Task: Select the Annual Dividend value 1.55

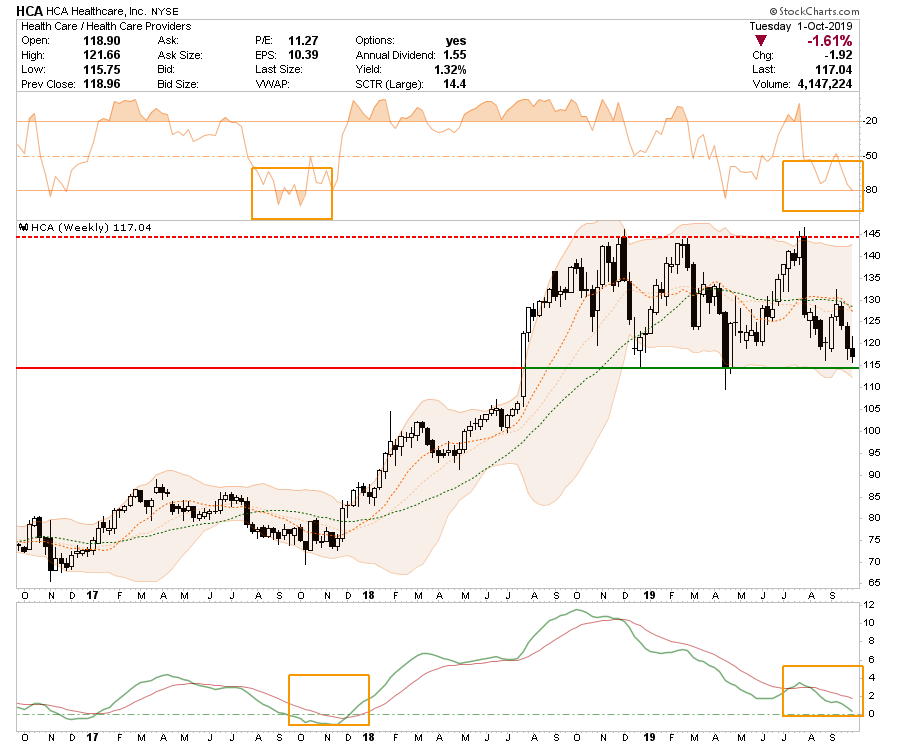Action: click(x=455, y=55)
